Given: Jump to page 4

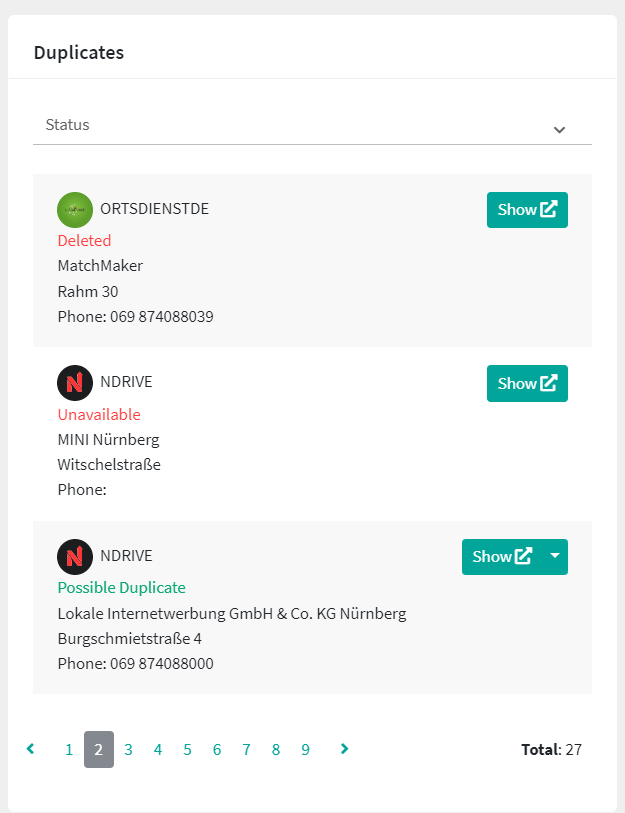Looking at the screenshot, I should point(158,750).
